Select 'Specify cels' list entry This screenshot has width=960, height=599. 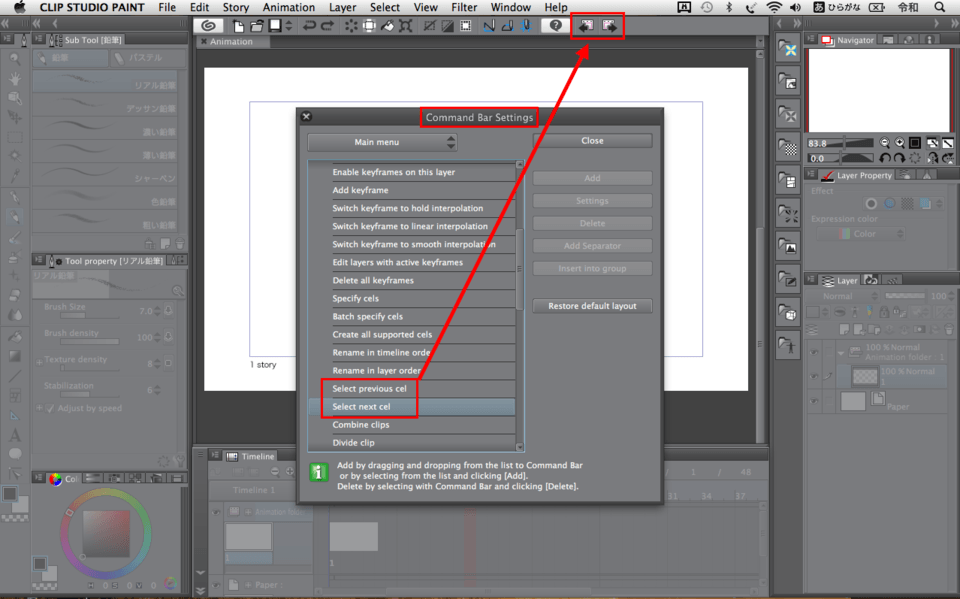(x=411, y=298)
